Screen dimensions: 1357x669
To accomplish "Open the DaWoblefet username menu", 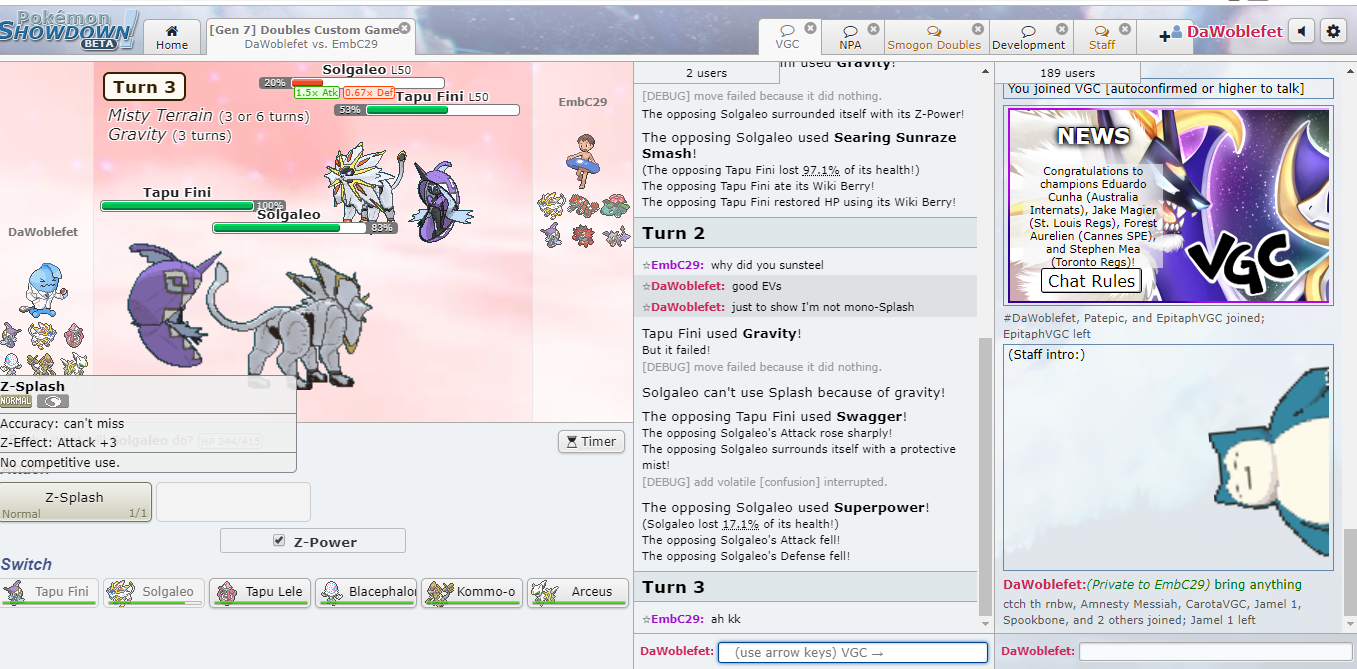I will click(1233, 32).
